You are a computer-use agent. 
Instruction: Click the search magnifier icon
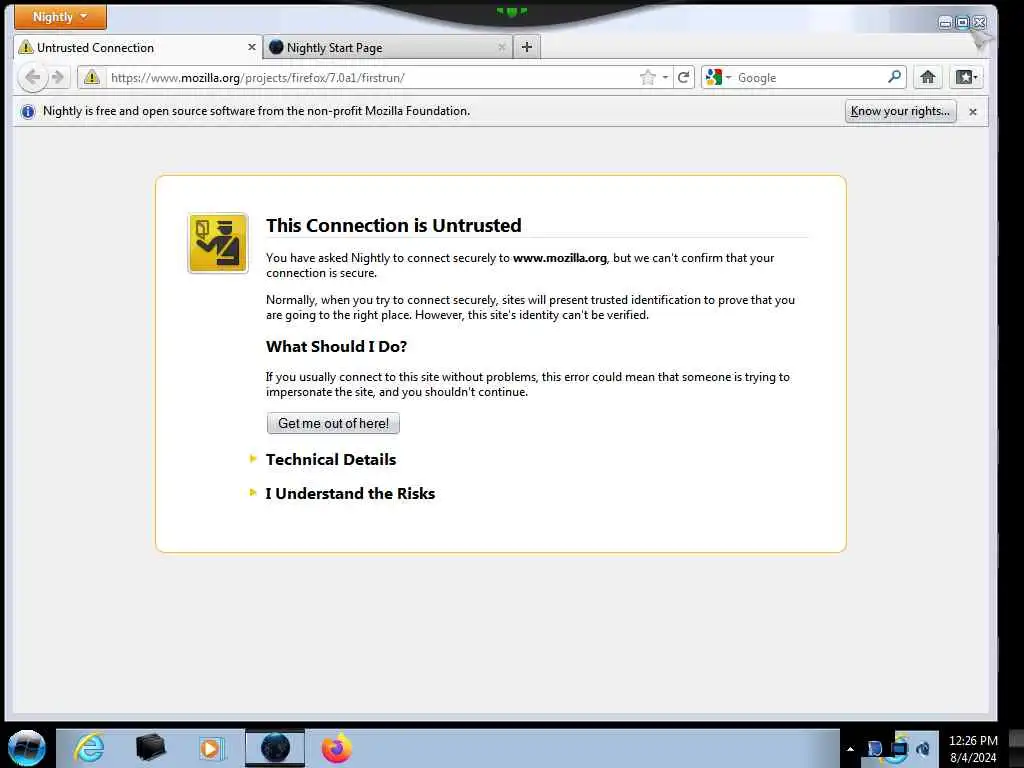(x=895, y=77)
